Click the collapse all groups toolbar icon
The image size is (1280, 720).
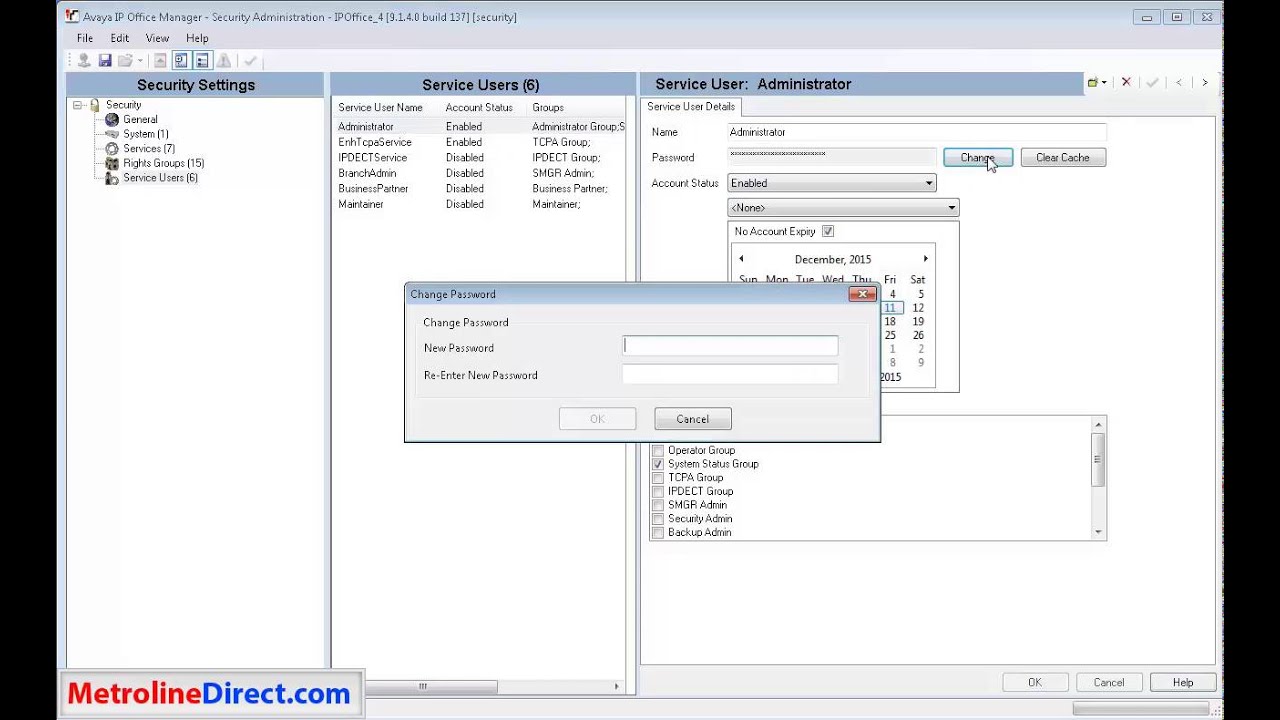pos(160,61)
